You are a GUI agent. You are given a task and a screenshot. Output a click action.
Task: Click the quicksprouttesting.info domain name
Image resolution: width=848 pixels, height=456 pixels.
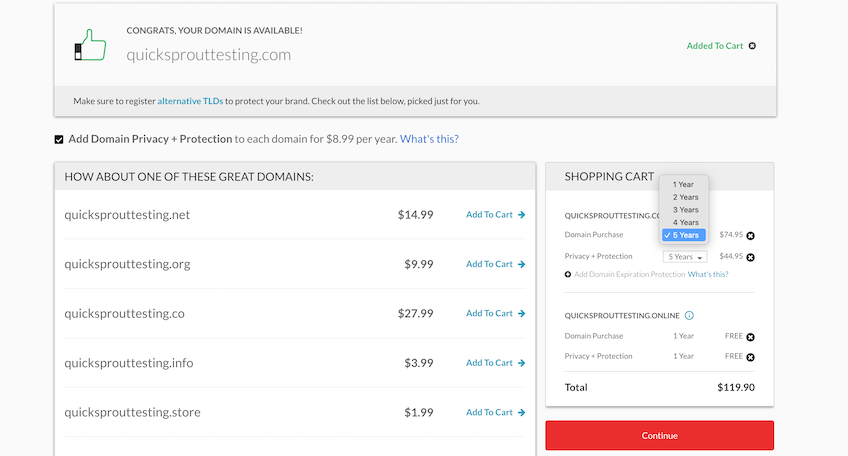tap(129, 363)
